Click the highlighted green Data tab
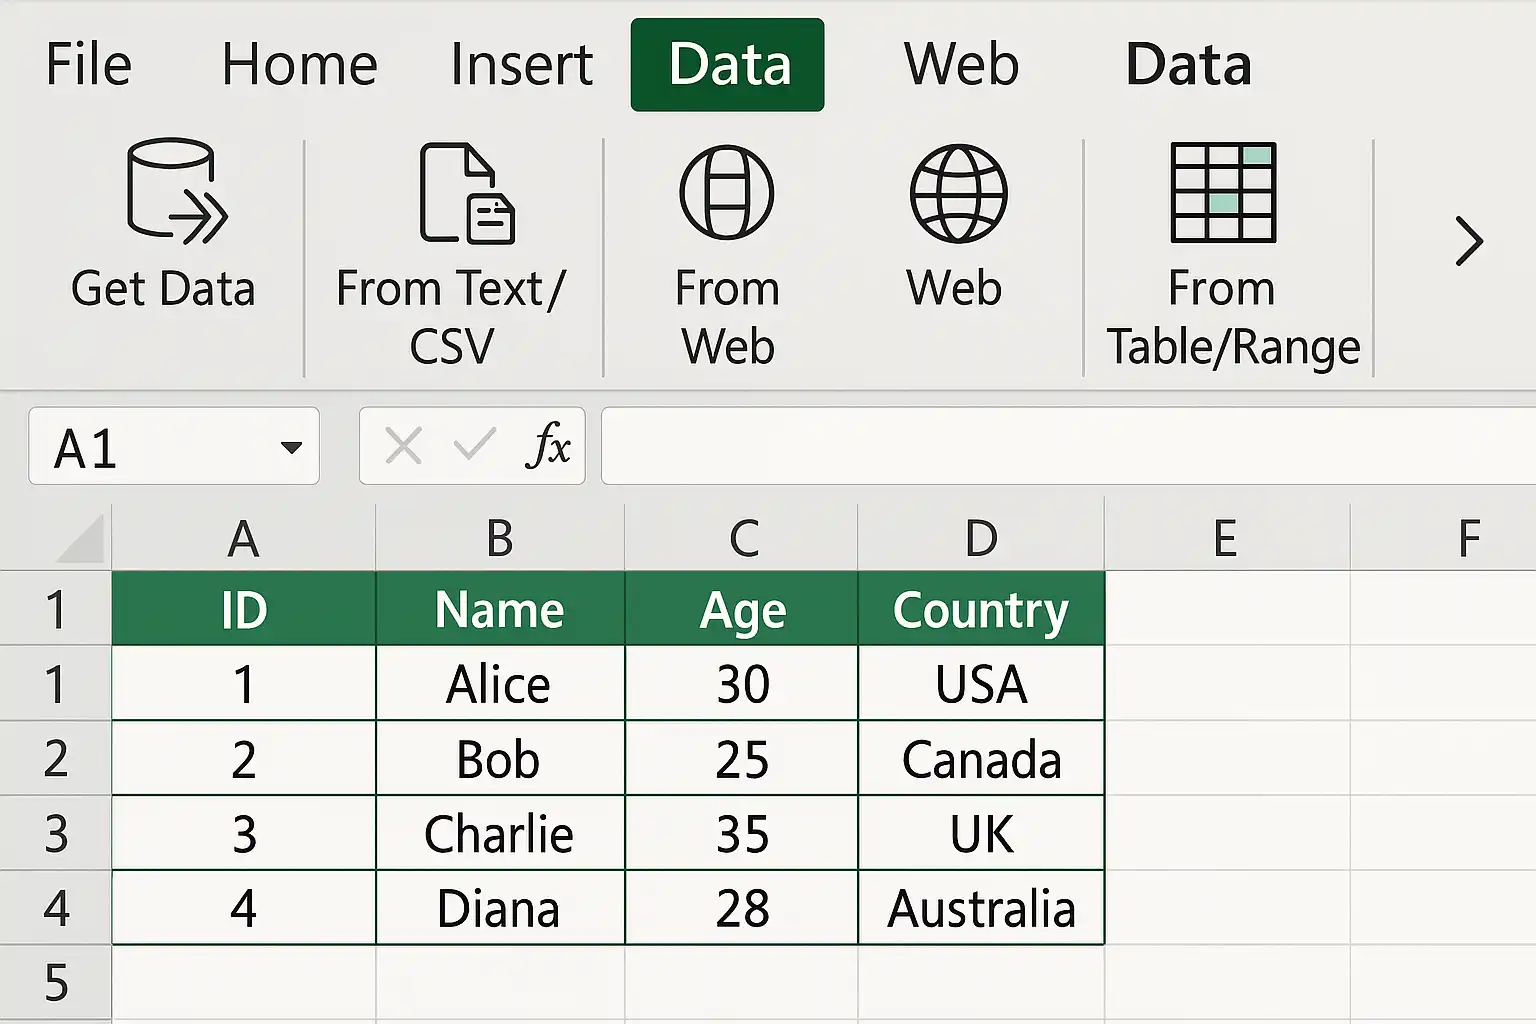The height and width of the screenshot is (1024, 1536). tap(728, 65)
